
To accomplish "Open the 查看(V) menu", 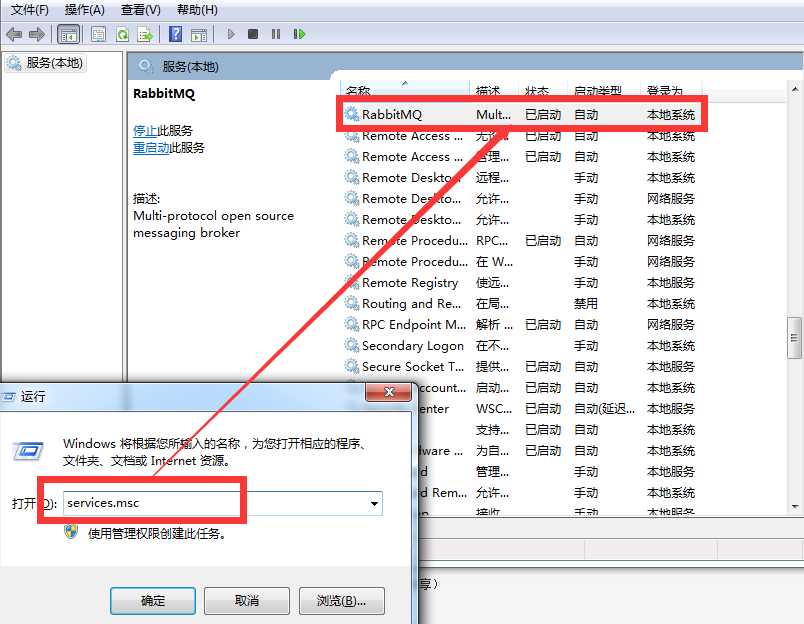I will 140,10.
